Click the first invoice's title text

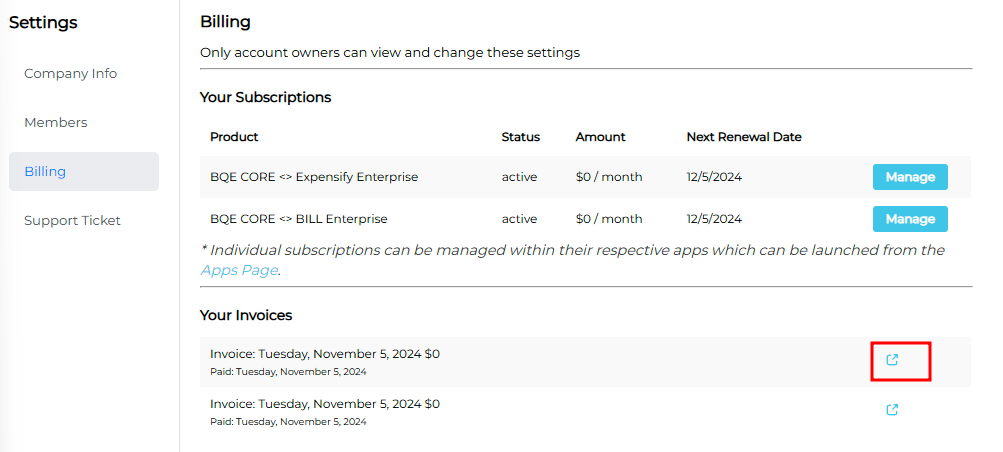point(324,354)
